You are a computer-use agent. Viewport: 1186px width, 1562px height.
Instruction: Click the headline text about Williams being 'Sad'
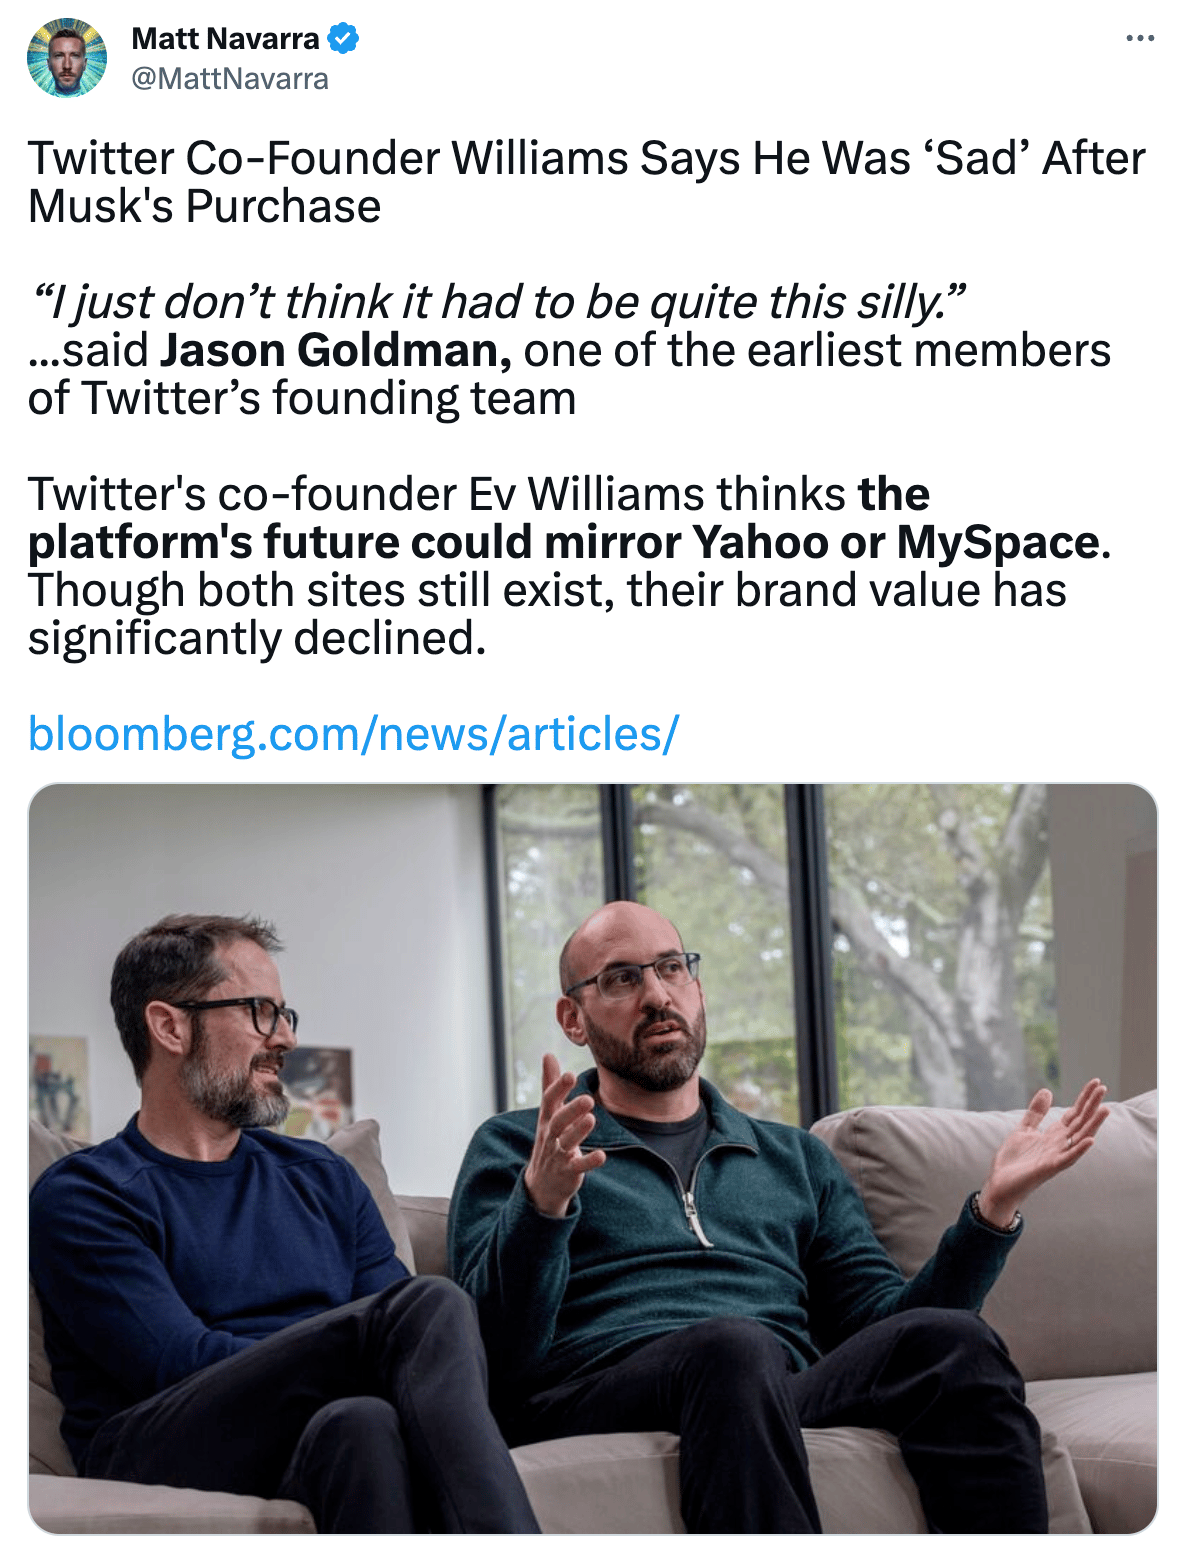pyautogui.click(x=586, y=159)
